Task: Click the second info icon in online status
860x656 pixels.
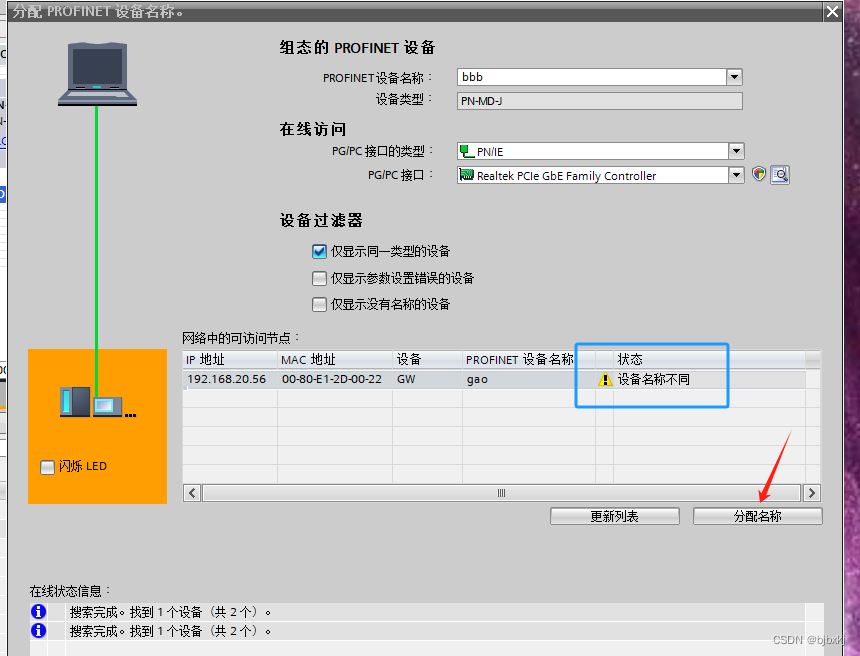Action: click(38, 631)
